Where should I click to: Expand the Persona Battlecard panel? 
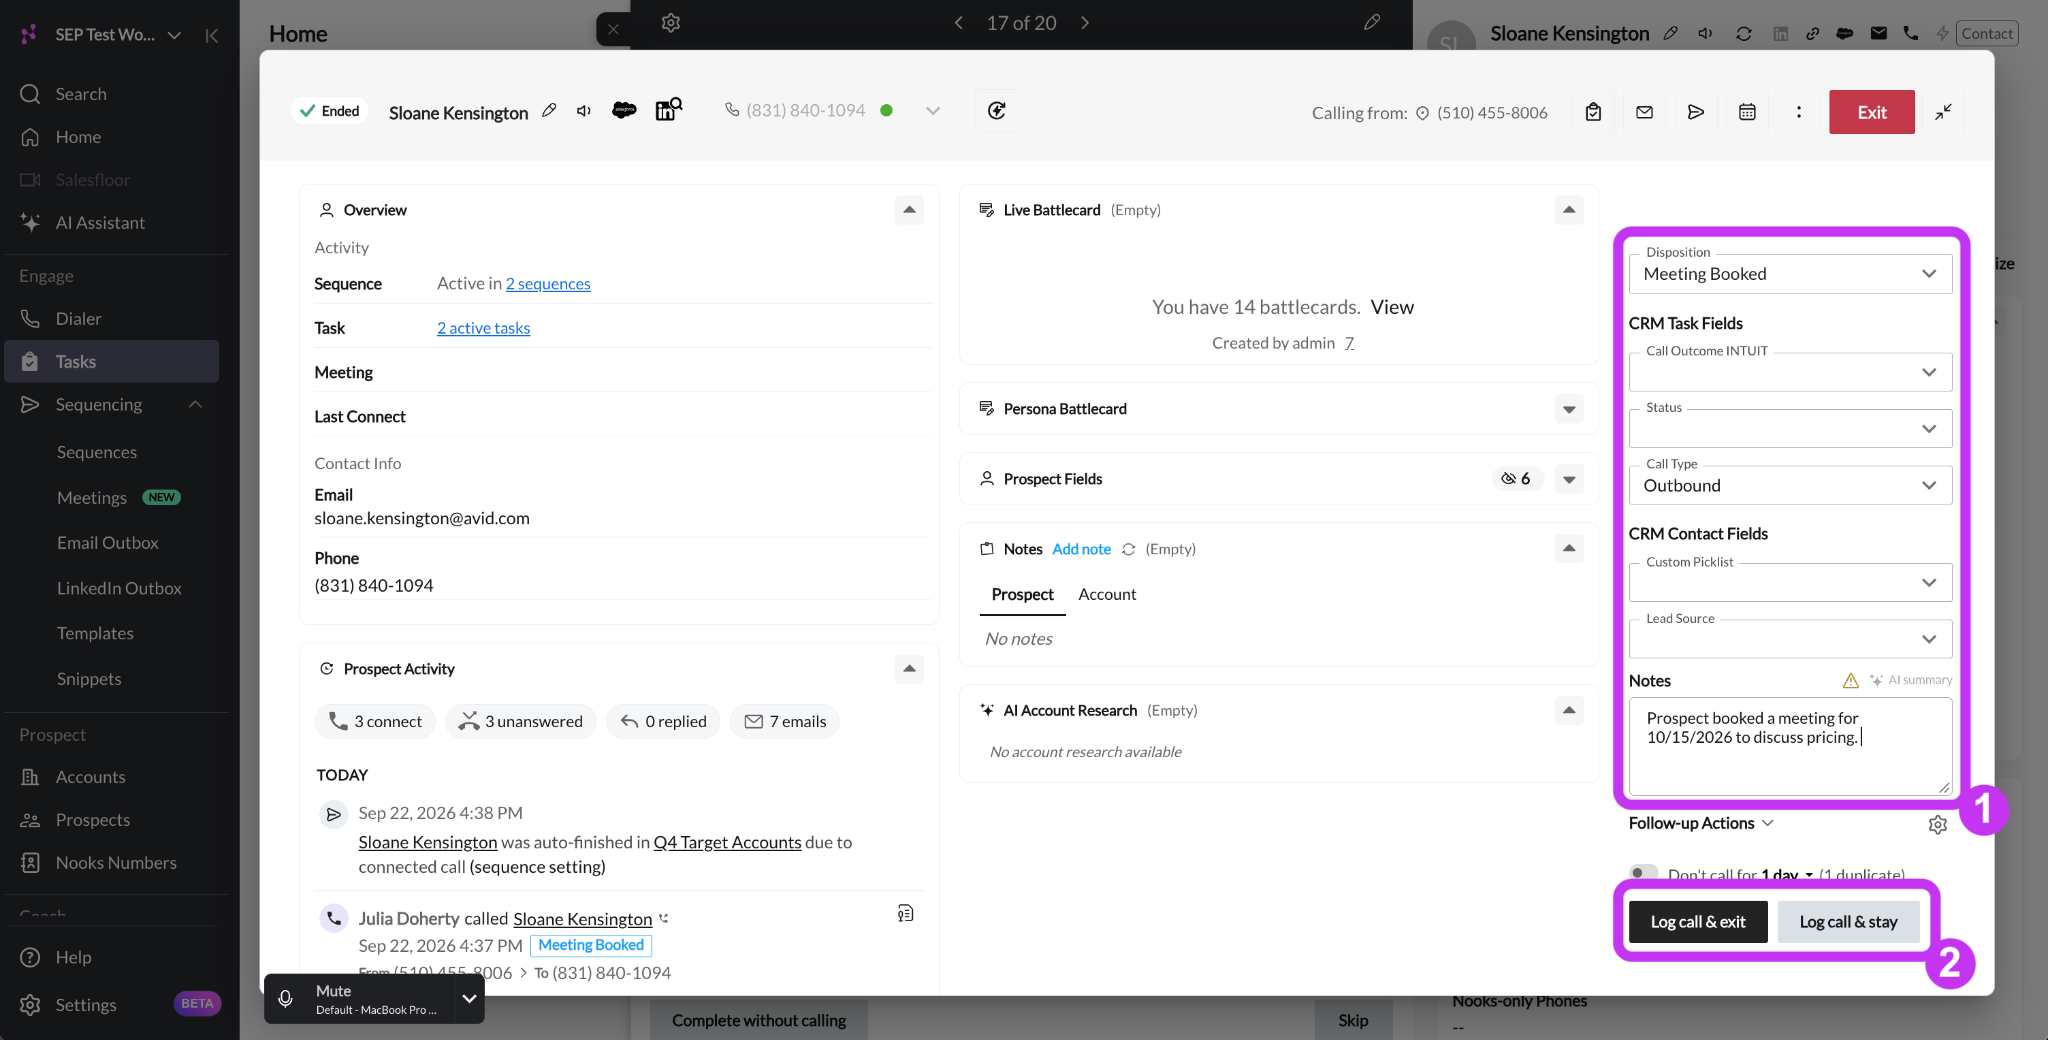(x=1569, y=409)
